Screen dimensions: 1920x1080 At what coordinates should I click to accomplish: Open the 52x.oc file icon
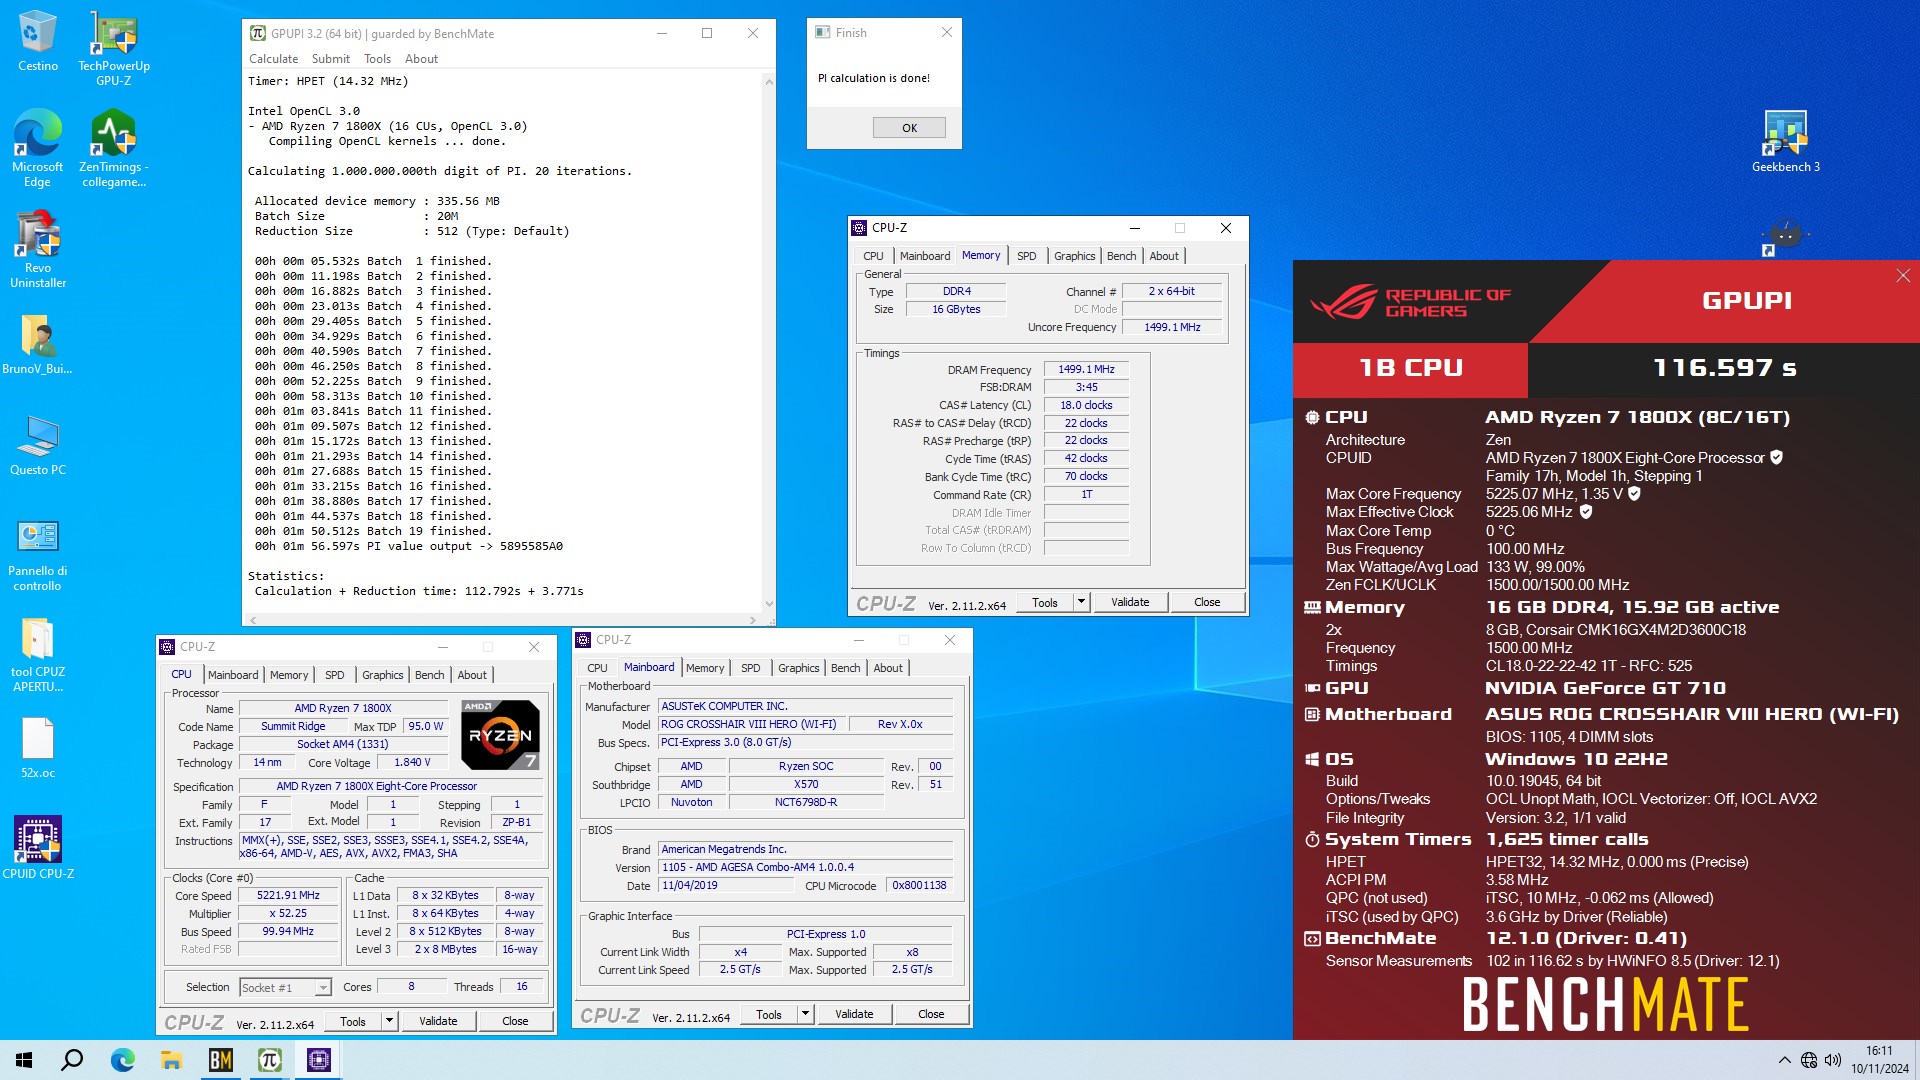(x=38, y=748)
